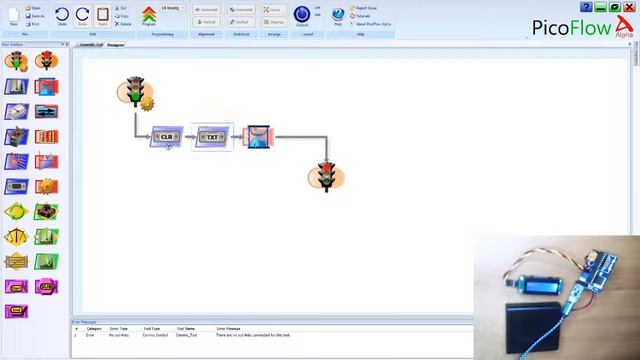Redo the last action
Image resolution: width=640 pixels, height=360 pixels.
(x=82, y=16)
